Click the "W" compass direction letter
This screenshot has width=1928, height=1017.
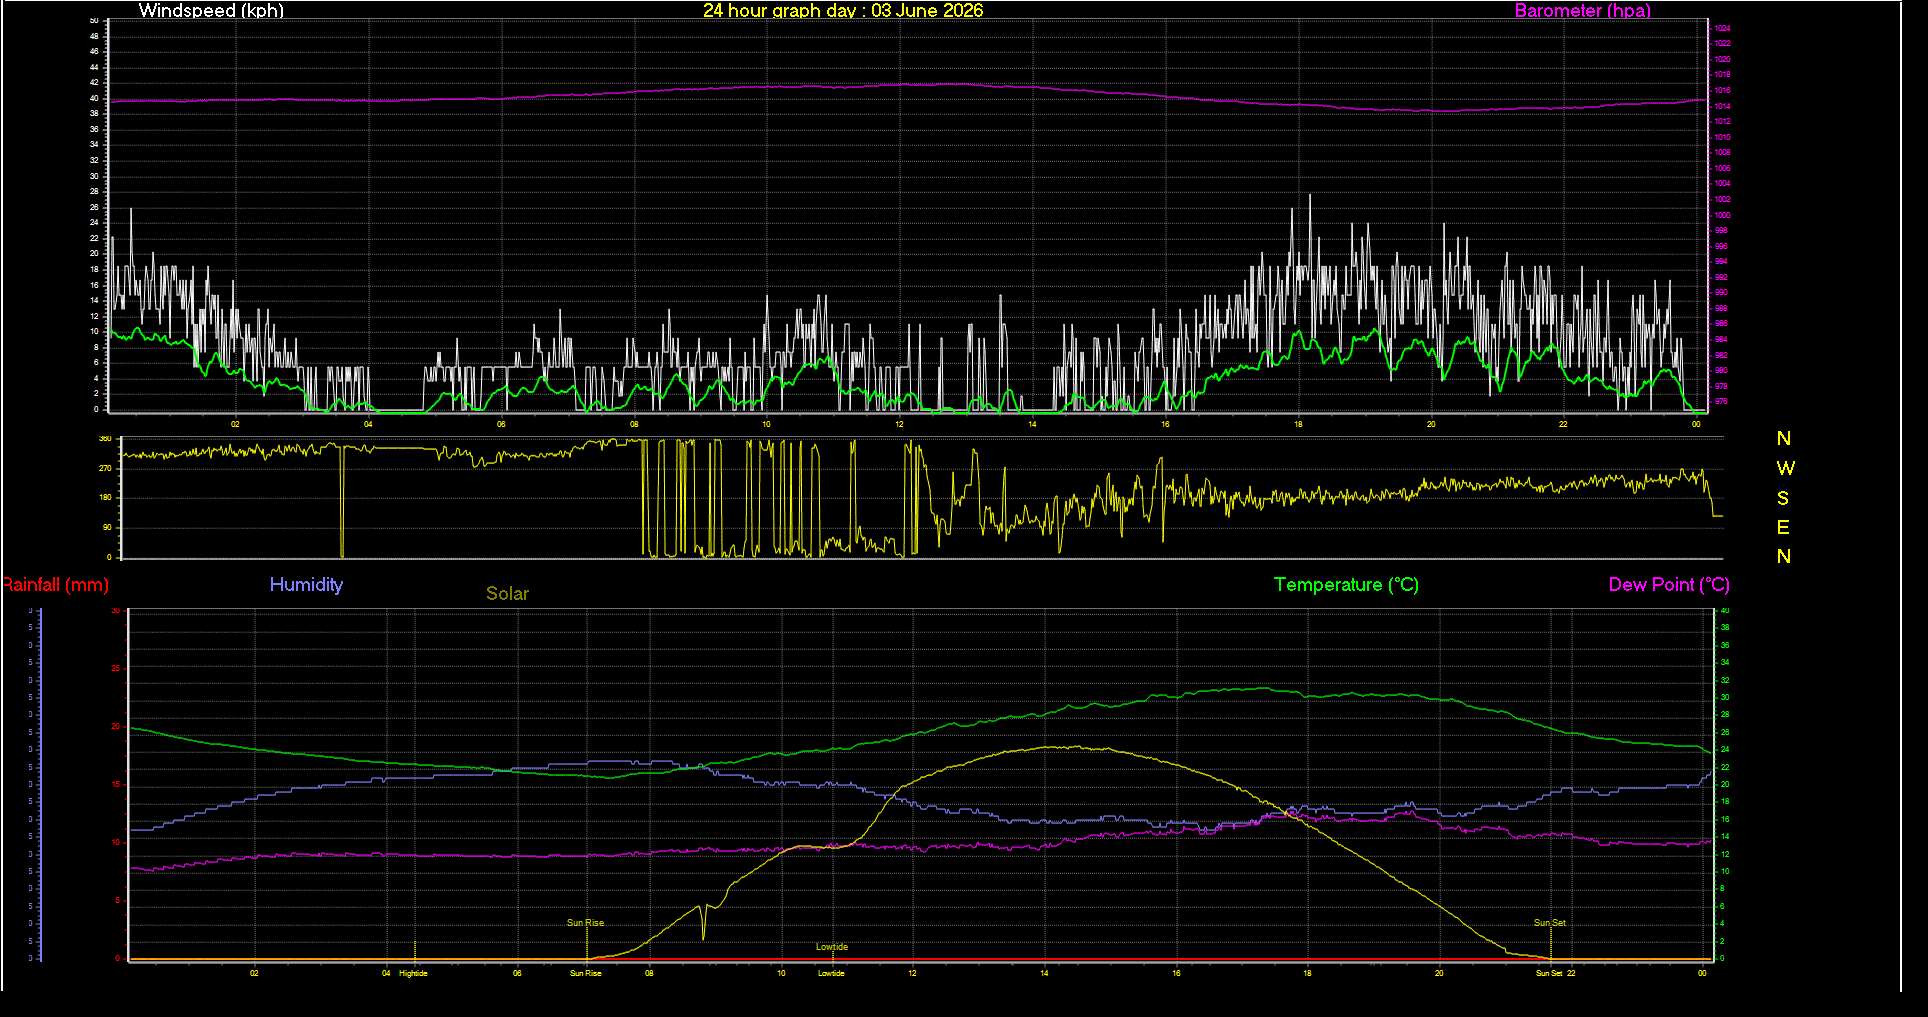(1785, 468)
